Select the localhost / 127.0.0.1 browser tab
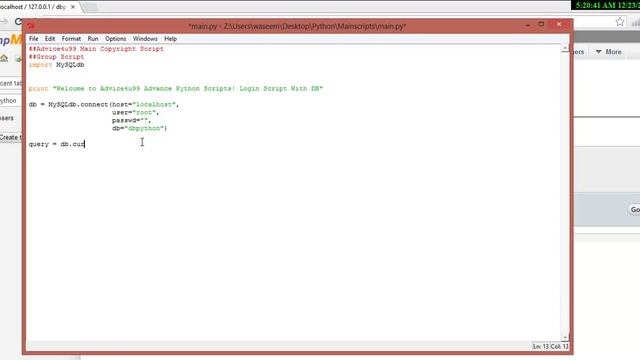The image size is (640, 360). pyautogui.click(x=35, y=7)
